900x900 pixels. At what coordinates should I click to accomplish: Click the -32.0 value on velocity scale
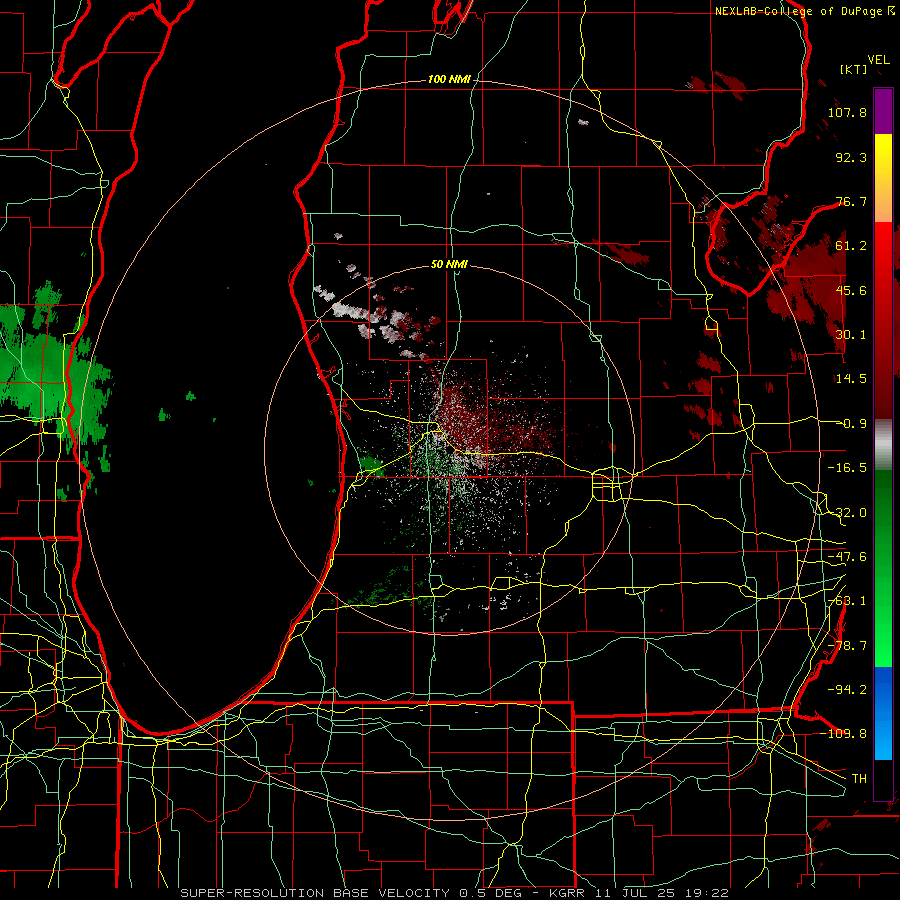click(847, 513)
